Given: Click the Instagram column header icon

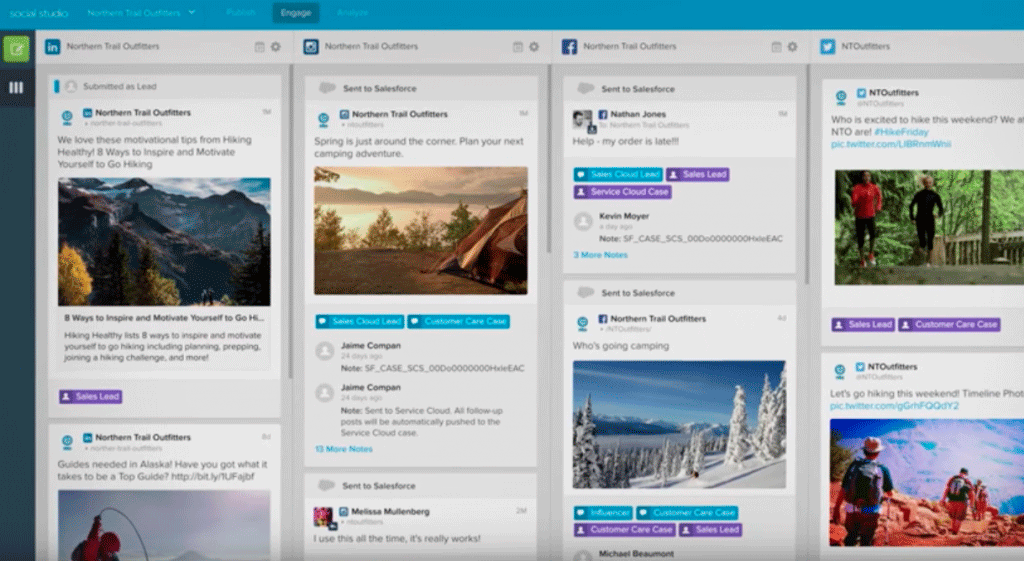Looking at the screenshot, I should pos(311,46).
